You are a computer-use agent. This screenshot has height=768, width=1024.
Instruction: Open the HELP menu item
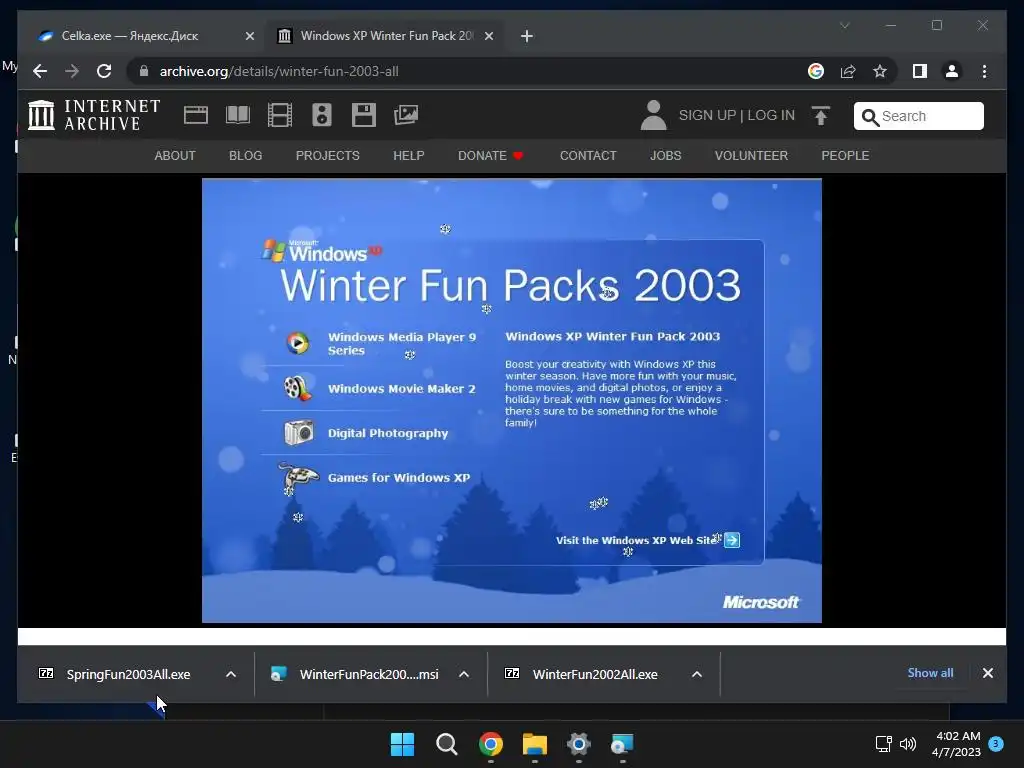point(408,155)
